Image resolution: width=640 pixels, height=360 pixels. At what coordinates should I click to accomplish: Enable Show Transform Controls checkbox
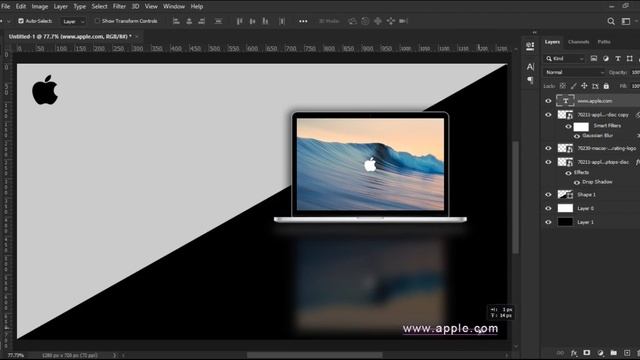click(x=97, y=21)
